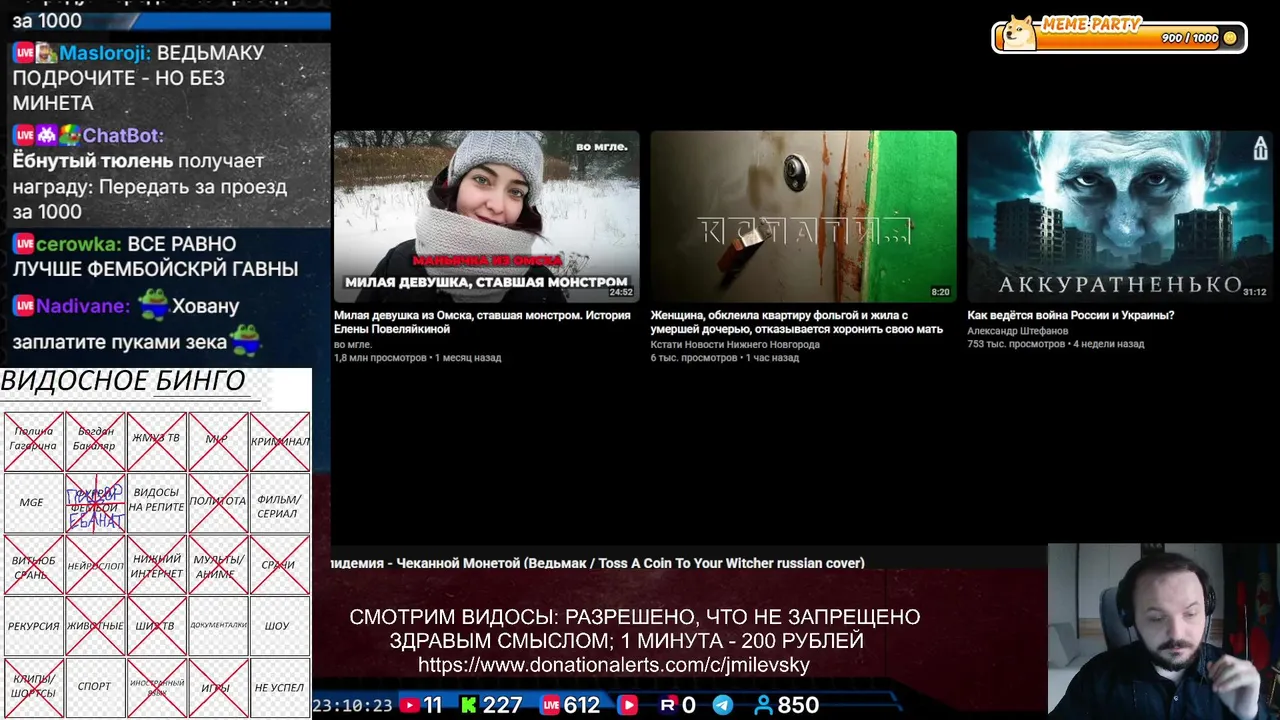
Task: Click the 8:20 duration badge on Кстати thumbnail
Action: click(940, 293)
